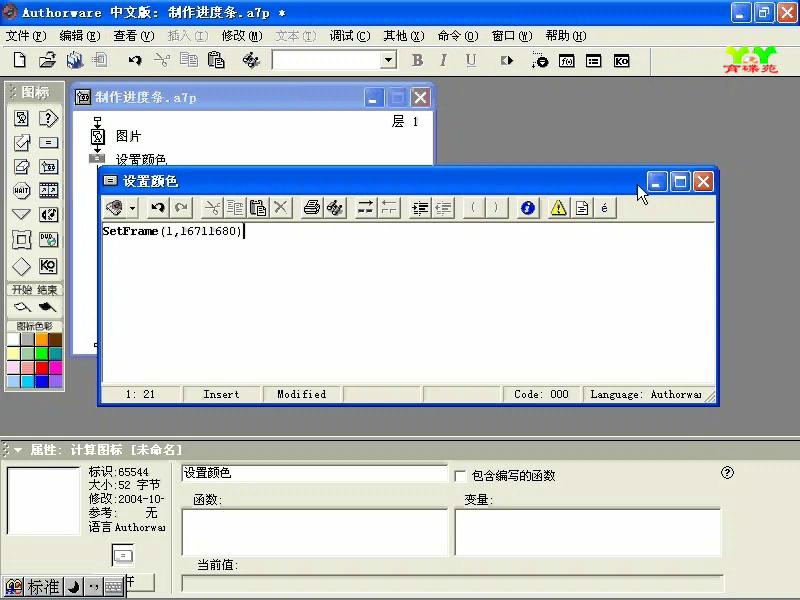The image size is (800, 600).
Task: Click the New file icon in main toolbar
Action: click(19, 60)
